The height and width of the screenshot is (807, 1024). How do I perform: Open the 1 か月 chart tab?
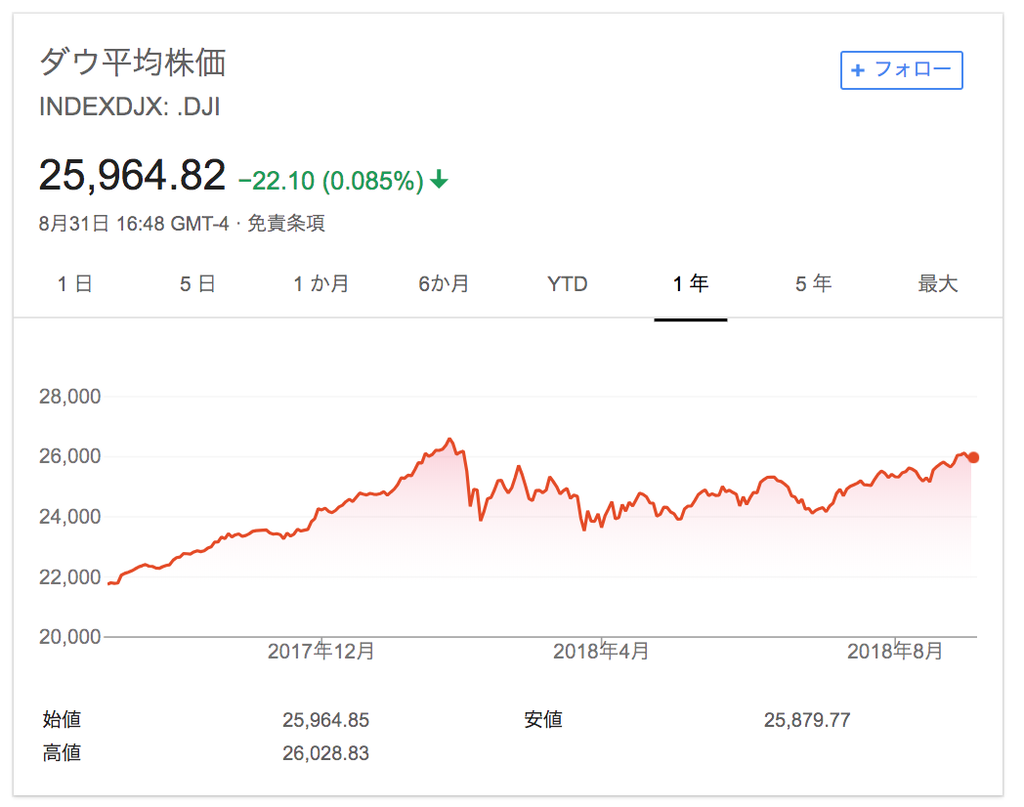(321, 284)
